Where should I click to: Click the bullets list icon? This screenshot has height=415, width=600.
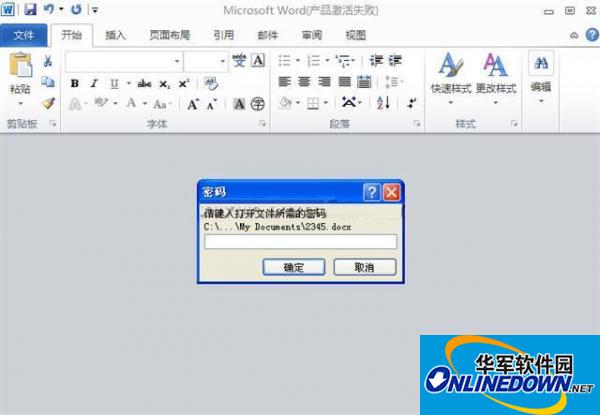click(284, 60)
